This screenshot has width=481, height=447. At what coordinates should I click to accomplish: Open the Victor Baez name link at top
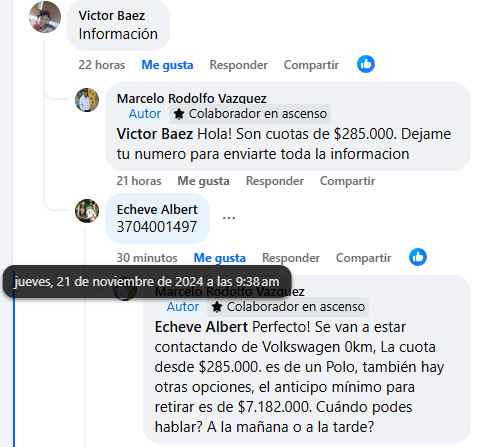click(x=112, y=16)
